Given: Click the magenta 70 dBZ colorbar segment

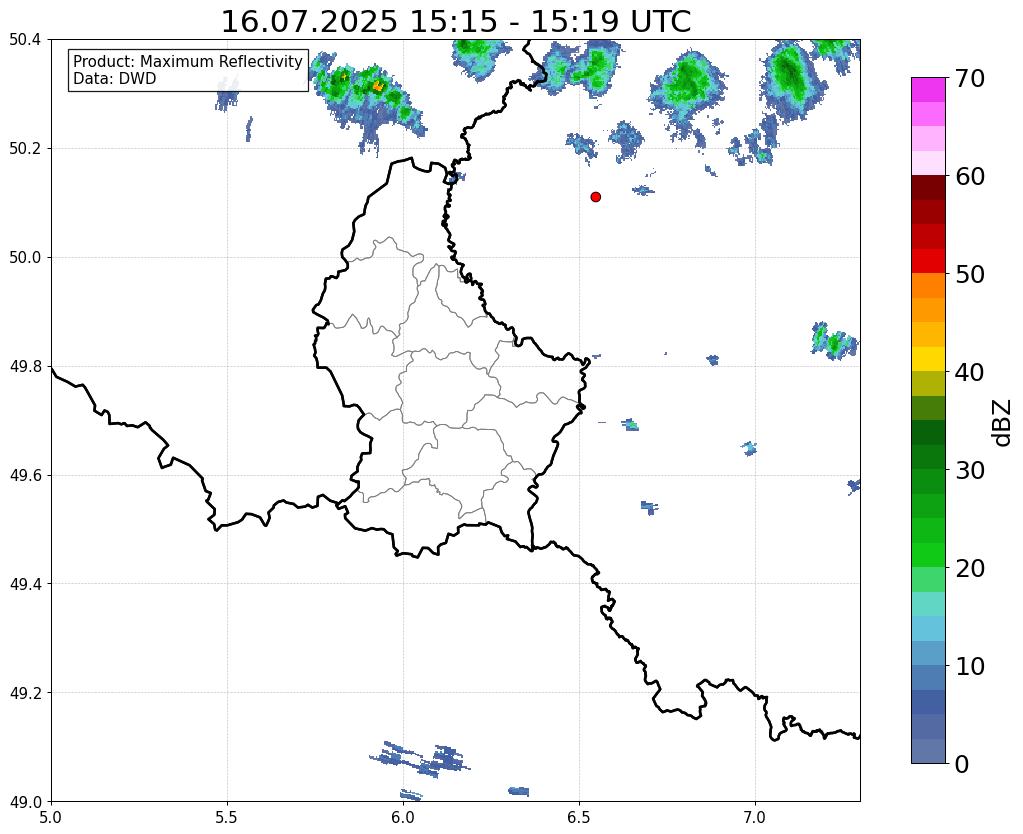Looking at the screenshot, I should tap(928, 90).
